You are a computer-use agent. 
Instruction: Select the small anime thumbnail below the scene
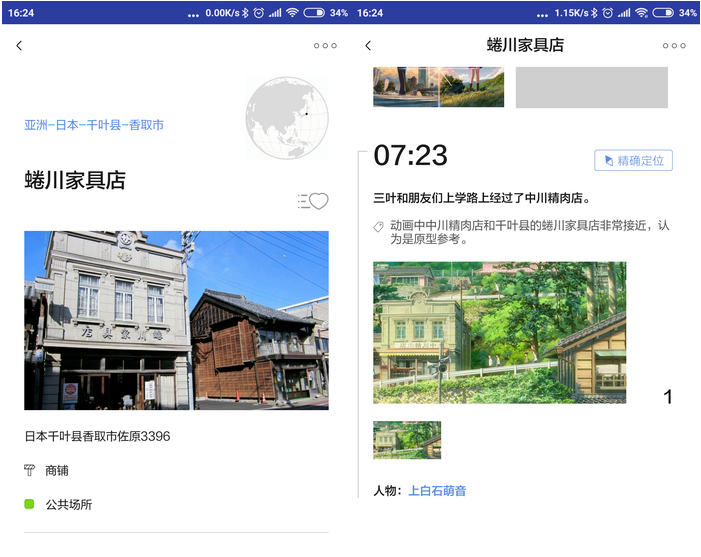(x=407, y=440)
